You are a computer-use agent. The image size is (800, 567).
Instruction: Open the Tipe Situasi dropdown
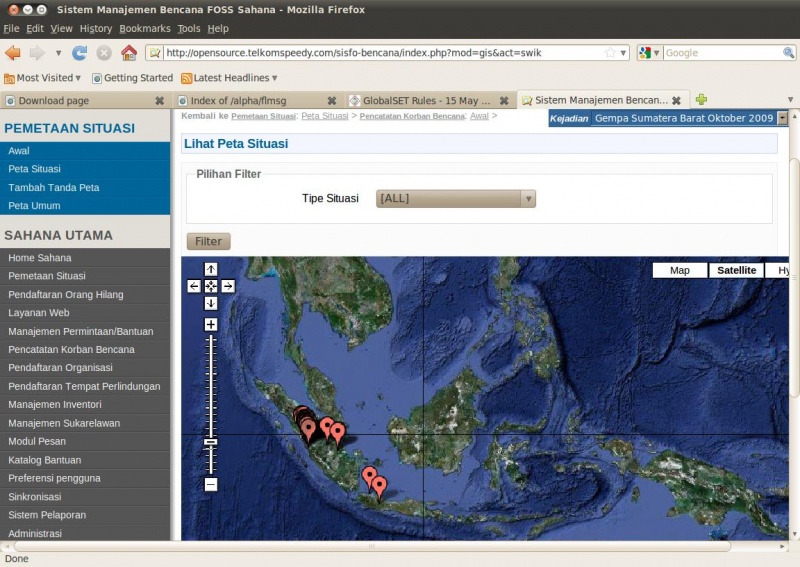[x=456, y=198]
